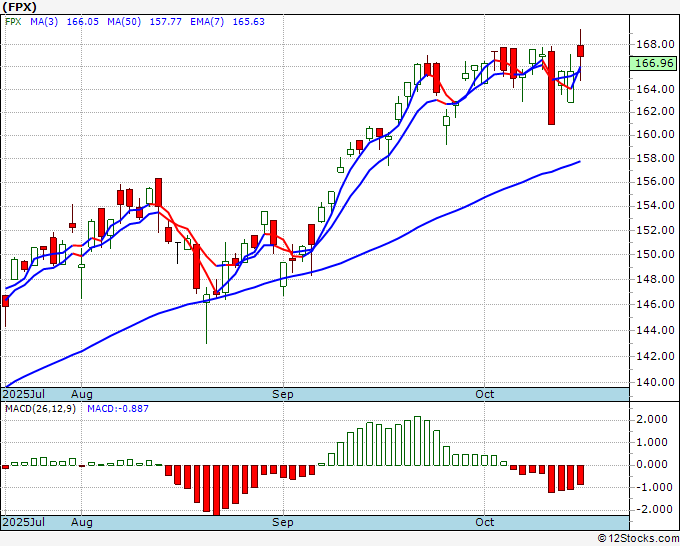
Task: Click the EMA(7) value 165.63
Action: [x=248, y=22]
